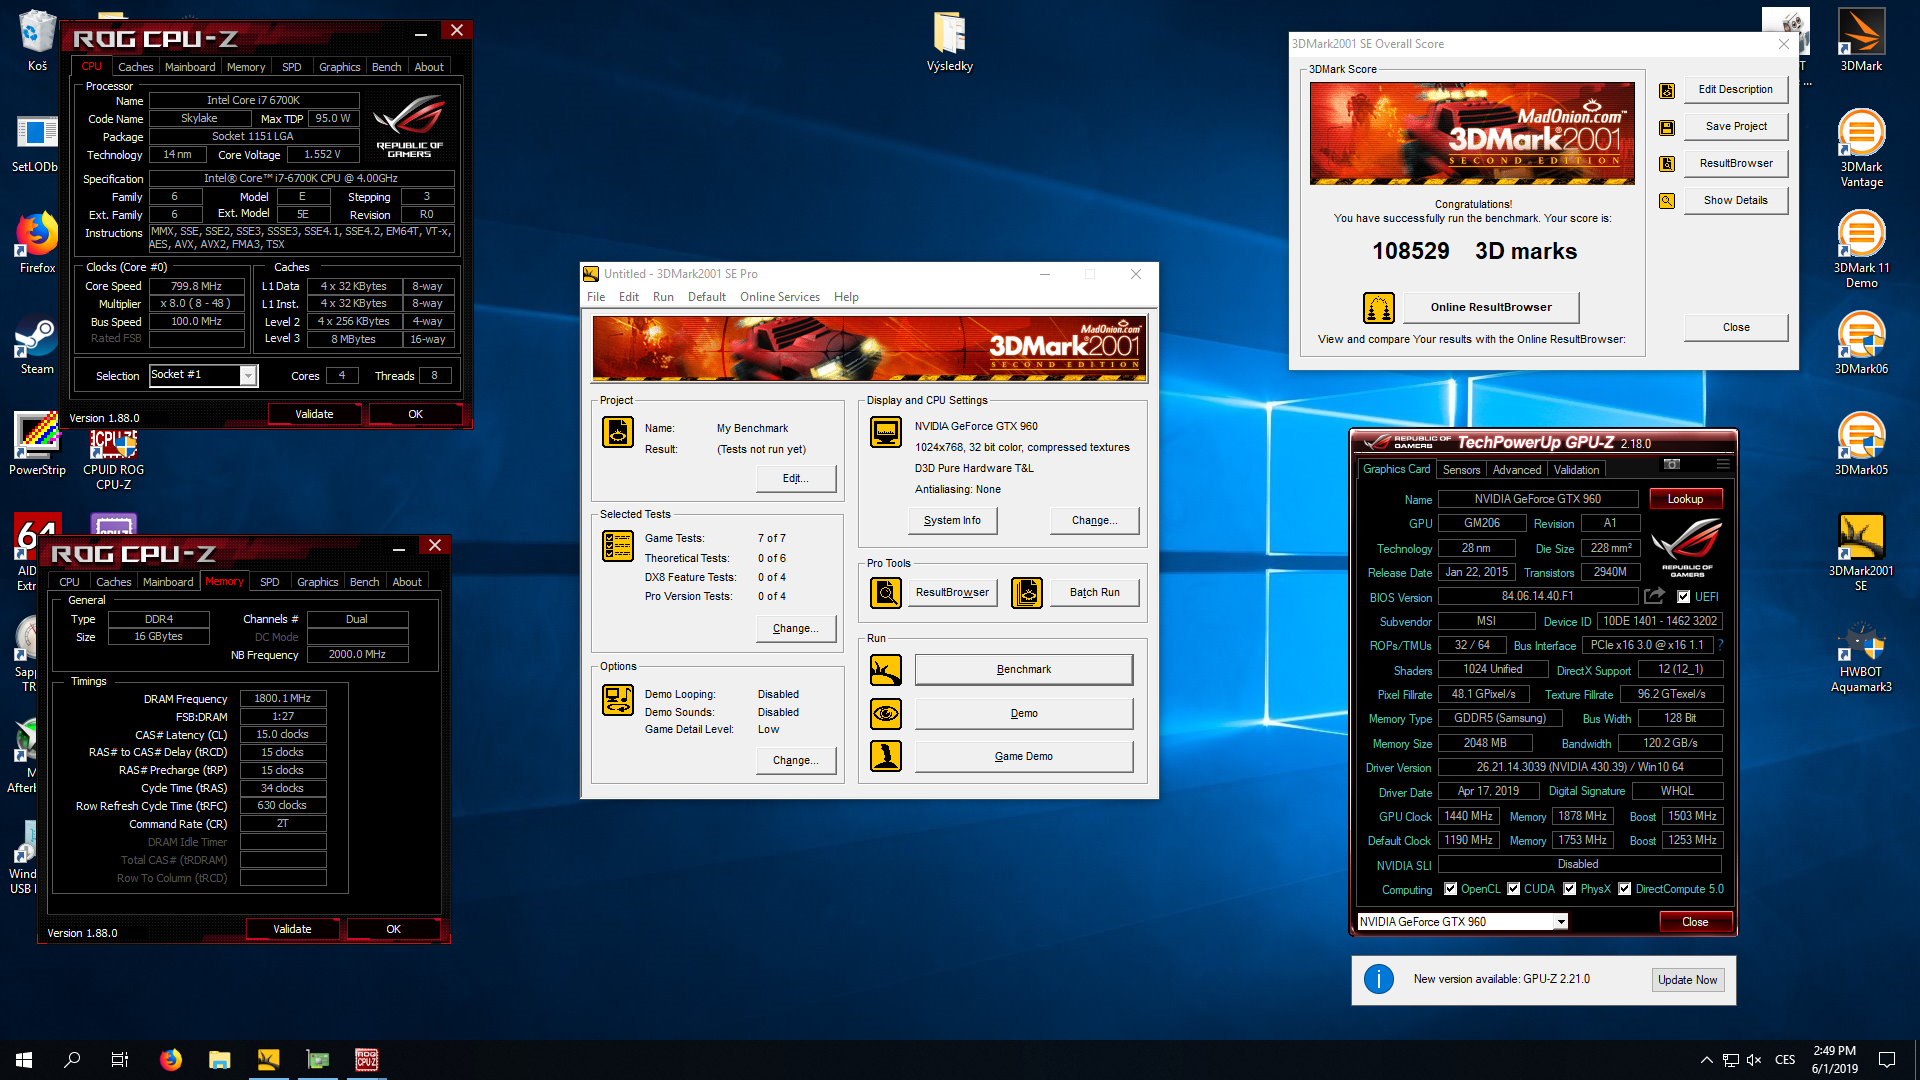Click the ROG CPU-Z taskbar icon

pyautogui.click(x=367, y=1060)
